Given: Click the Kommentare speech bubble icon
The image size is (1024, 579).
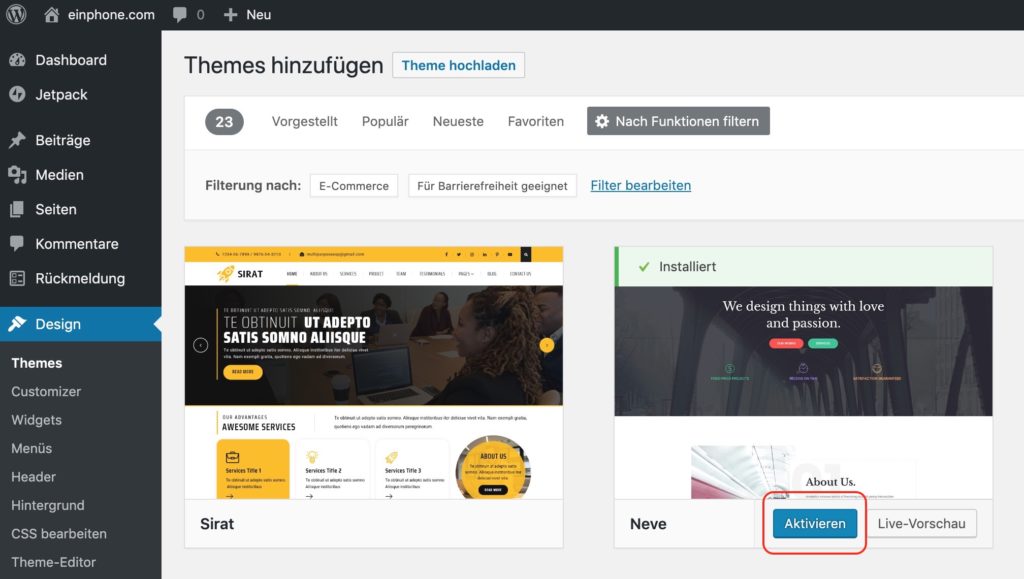Looking at the screenshot, I should [18, 243].
